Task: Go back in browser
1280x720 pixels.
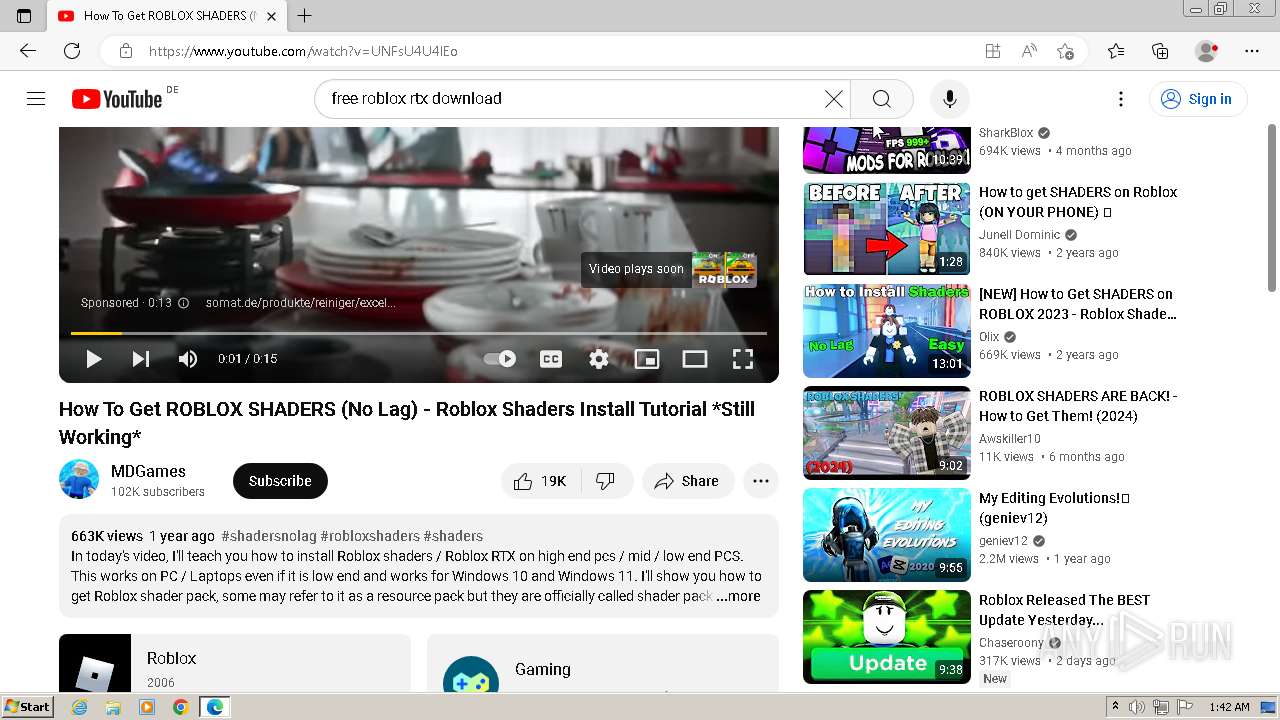Action: 27,51
